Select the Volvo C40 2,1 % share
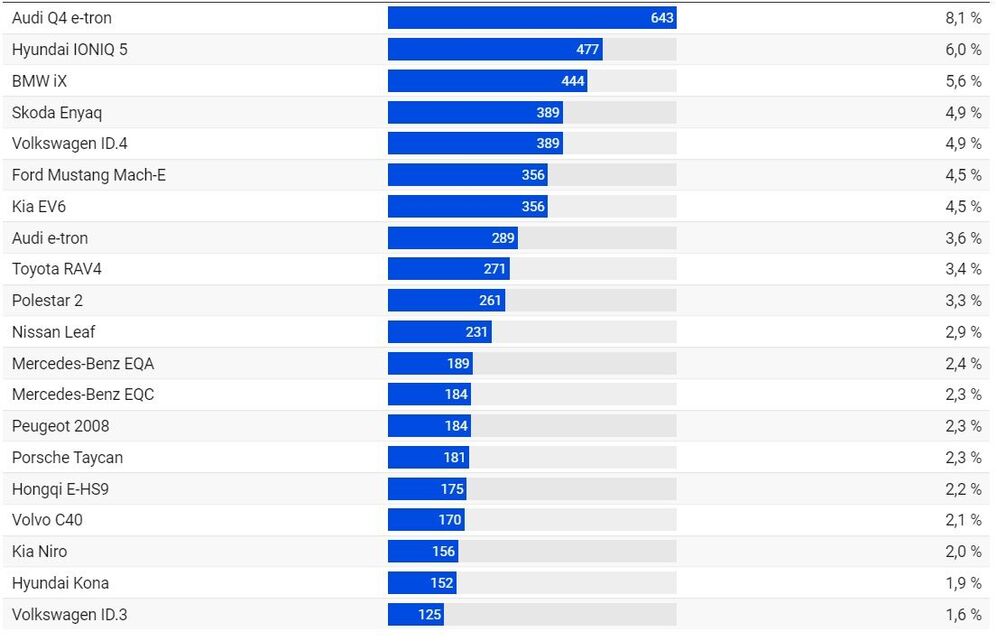Image resolution: width=997 pixels, height=641 pixels. point(963,520)
